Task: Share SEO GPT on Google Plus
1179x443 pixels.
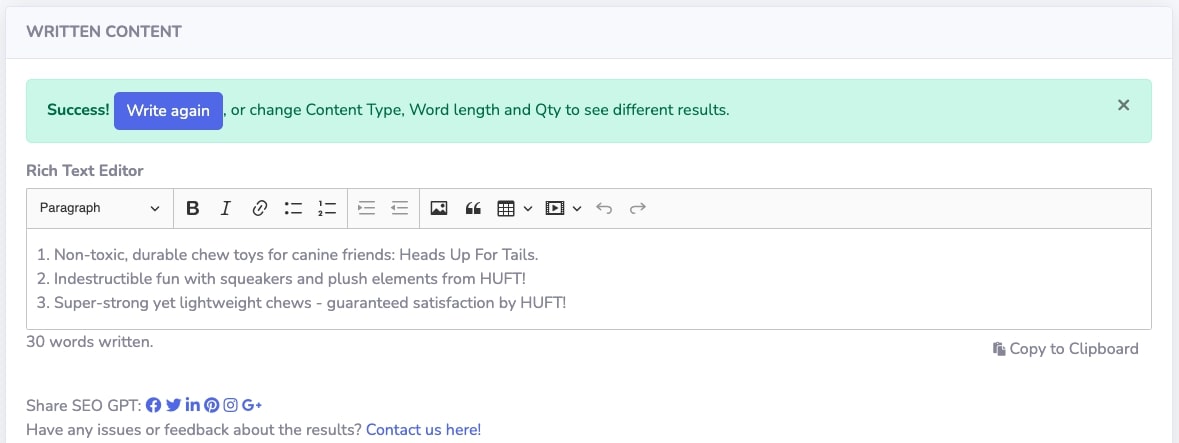Action: [253, 405]
